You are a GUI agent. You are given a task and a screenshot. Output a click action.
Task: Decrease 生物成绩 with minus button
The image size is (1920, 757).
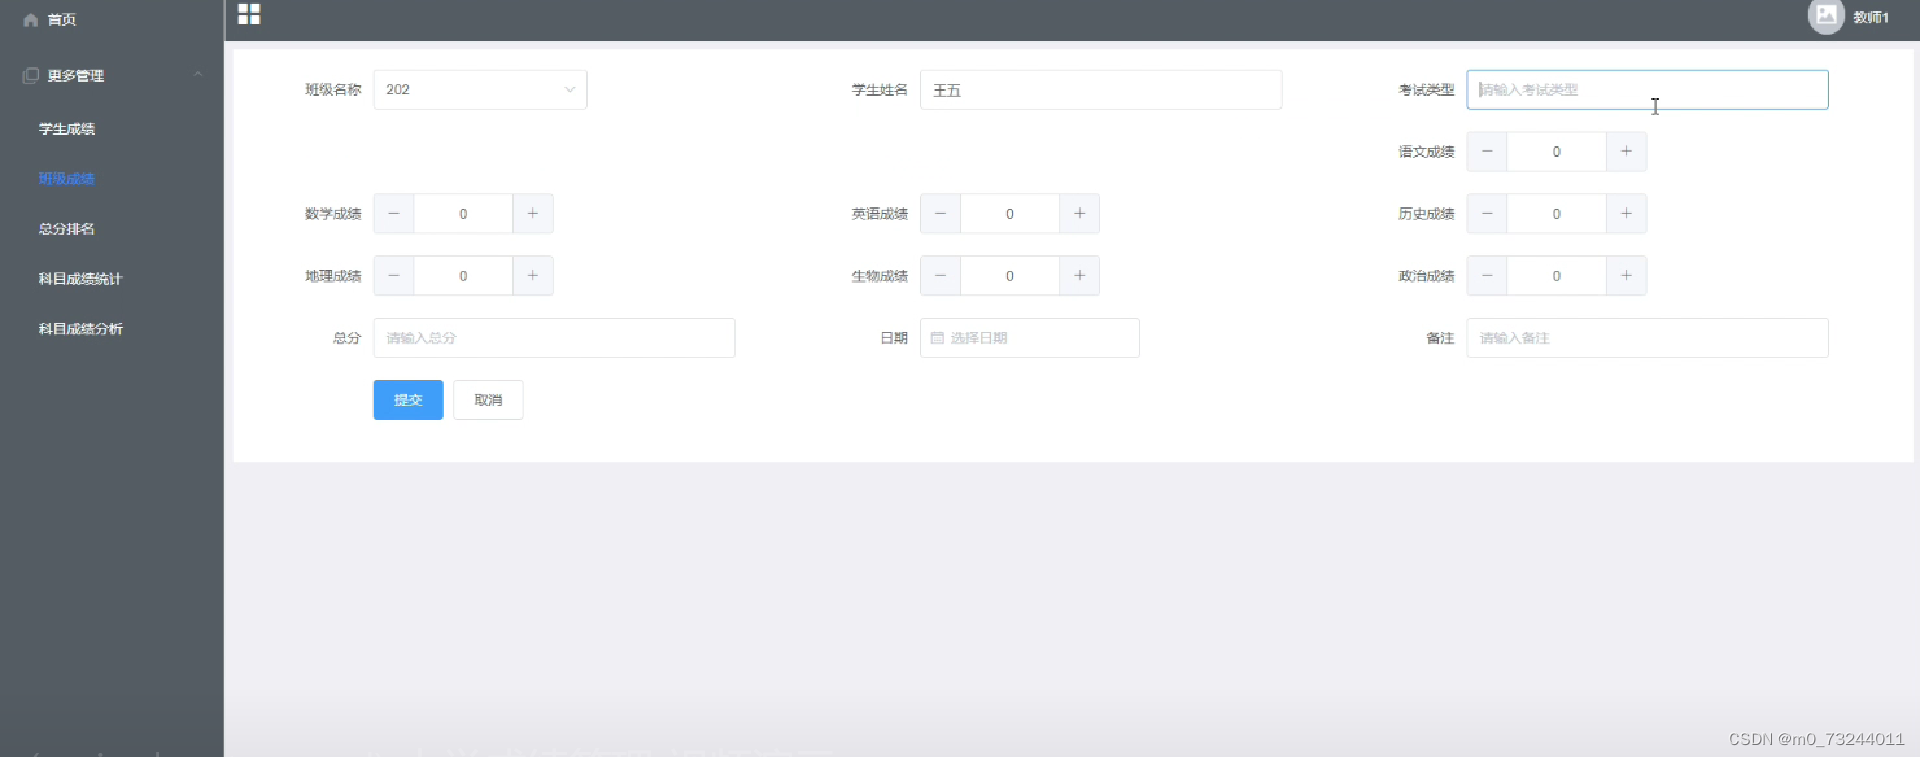click(x=940, y=276)
